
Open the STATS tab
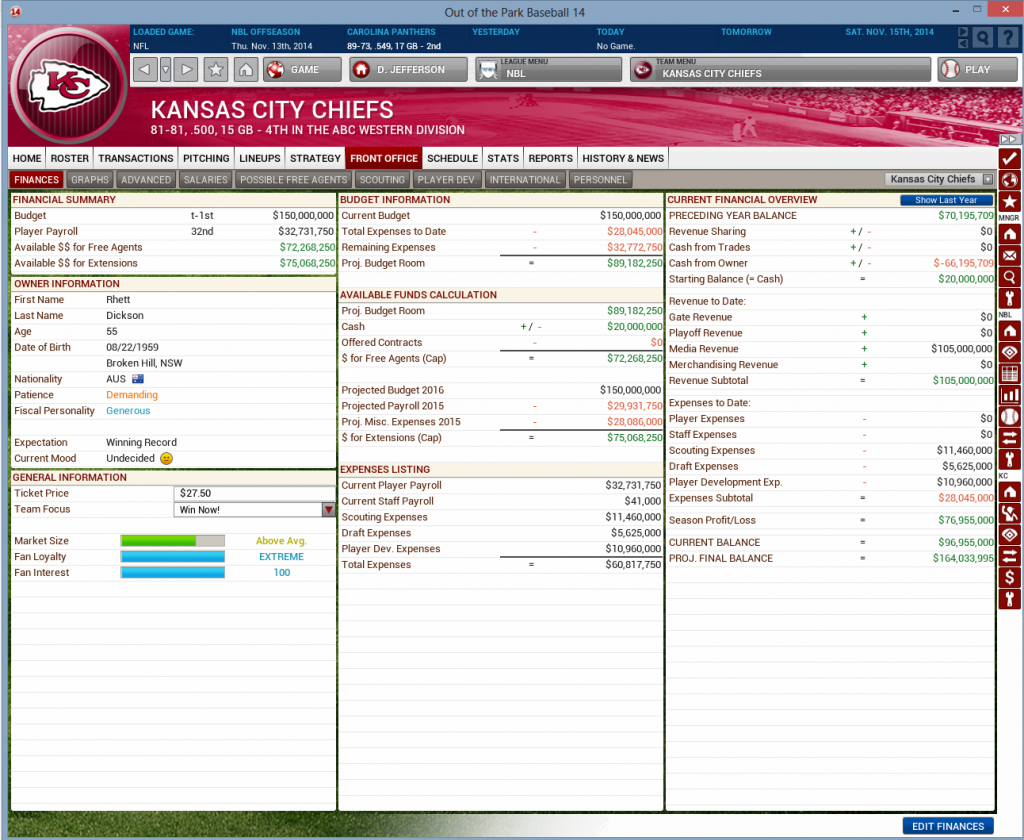pyautogui.click(x=503, y=158)
